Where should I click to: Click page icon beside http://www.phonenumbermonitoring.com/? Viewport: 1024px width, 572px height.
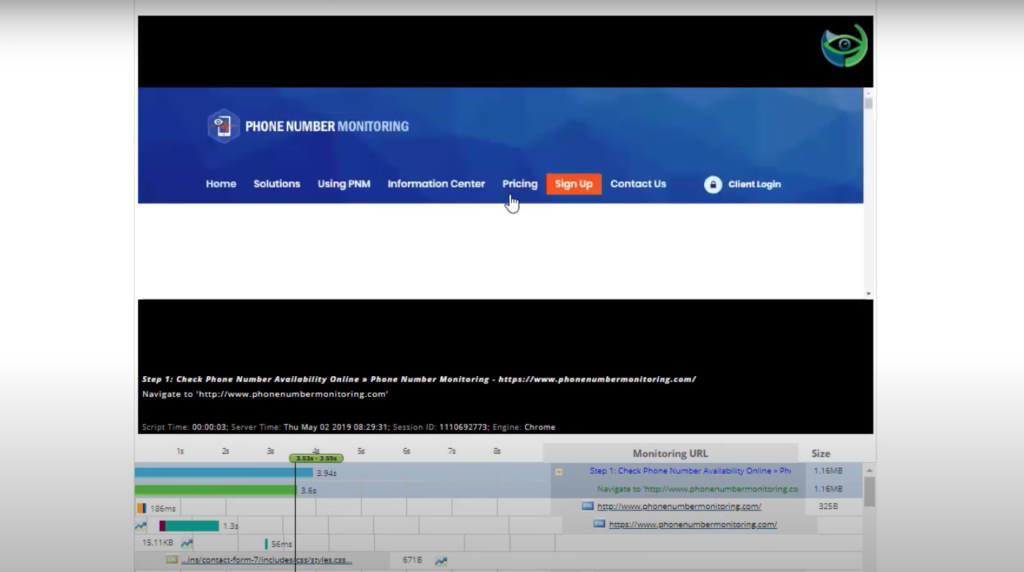click(587, 506)
